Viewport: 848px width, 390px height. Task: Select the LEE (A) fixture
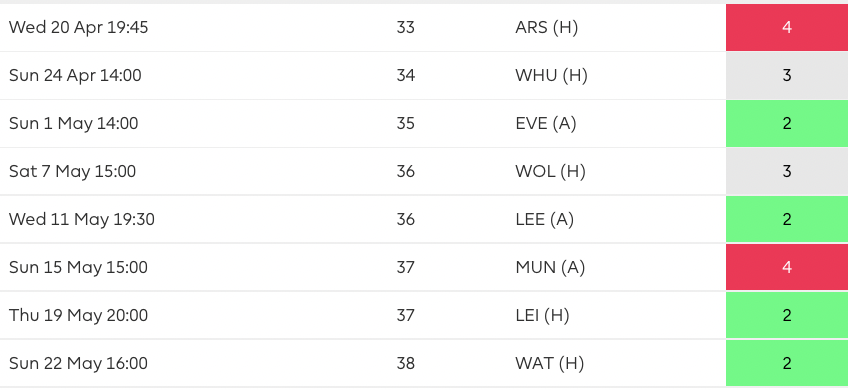(545, 219)
